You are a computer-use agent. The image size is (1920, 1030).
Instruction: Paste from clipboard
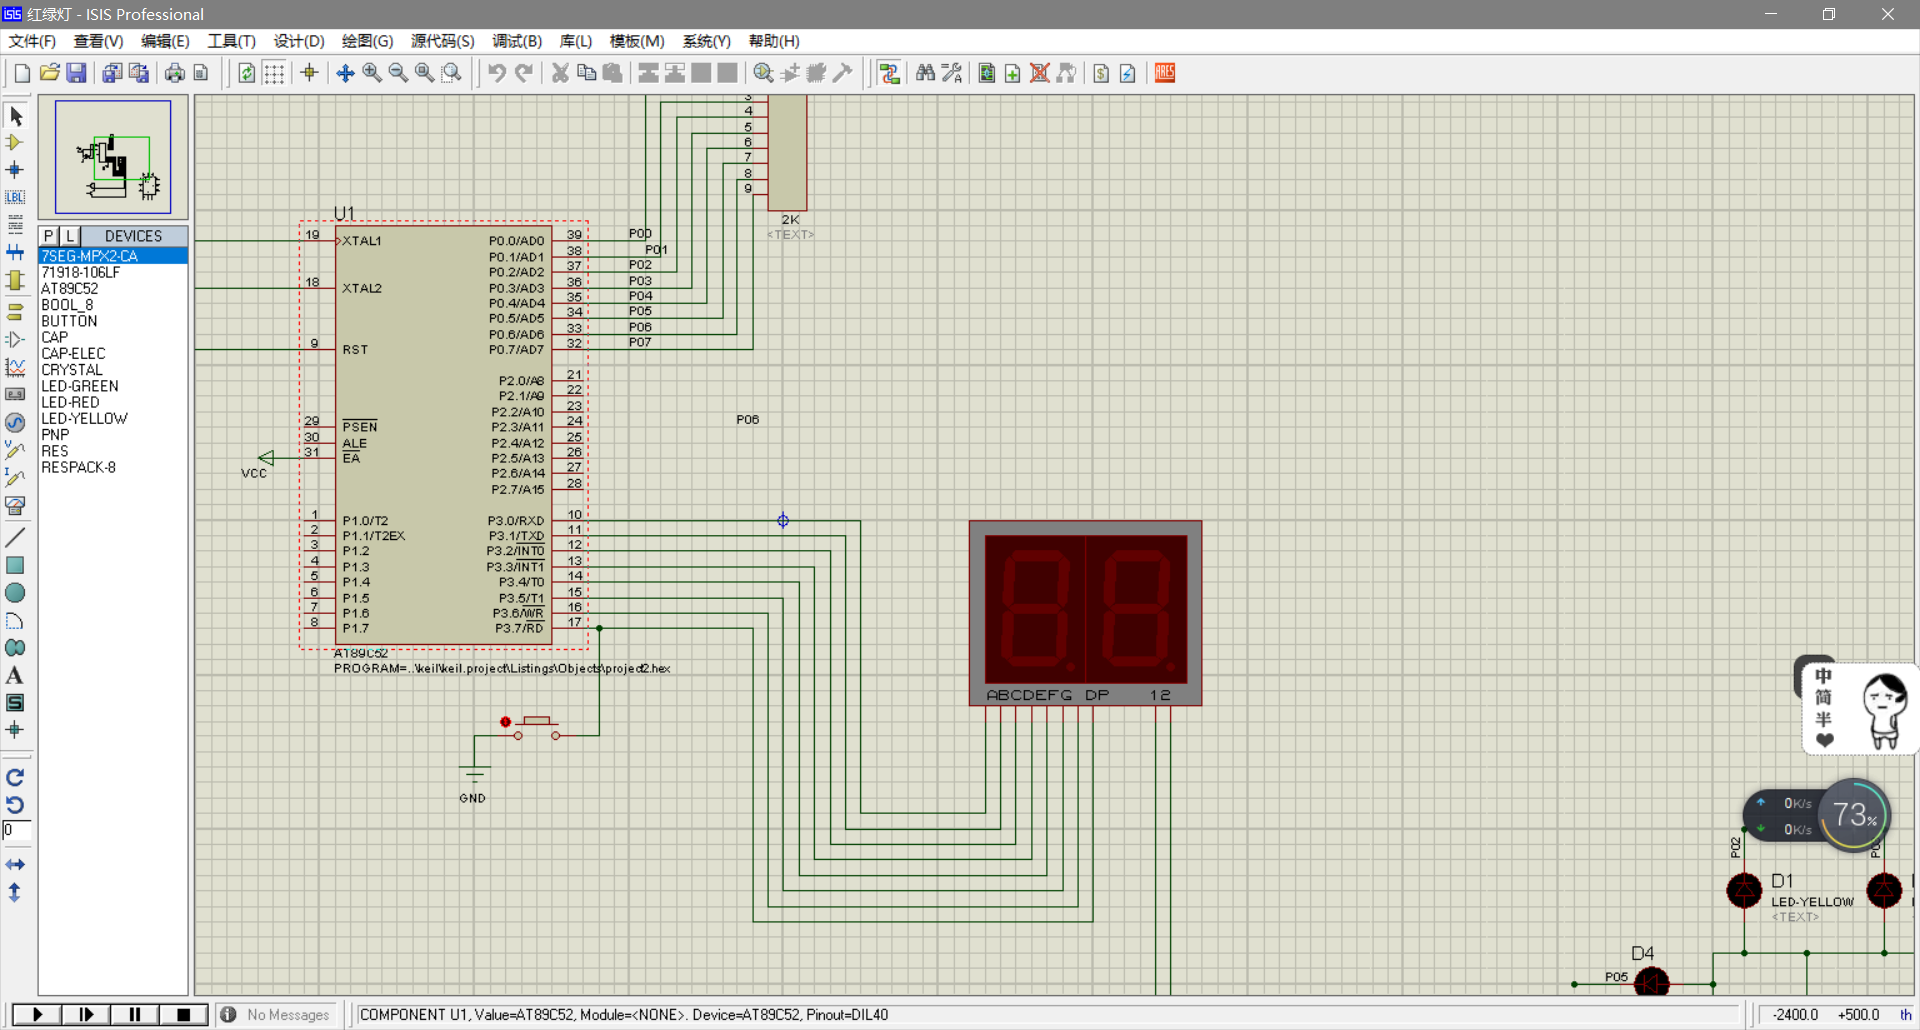pos(613,73)
